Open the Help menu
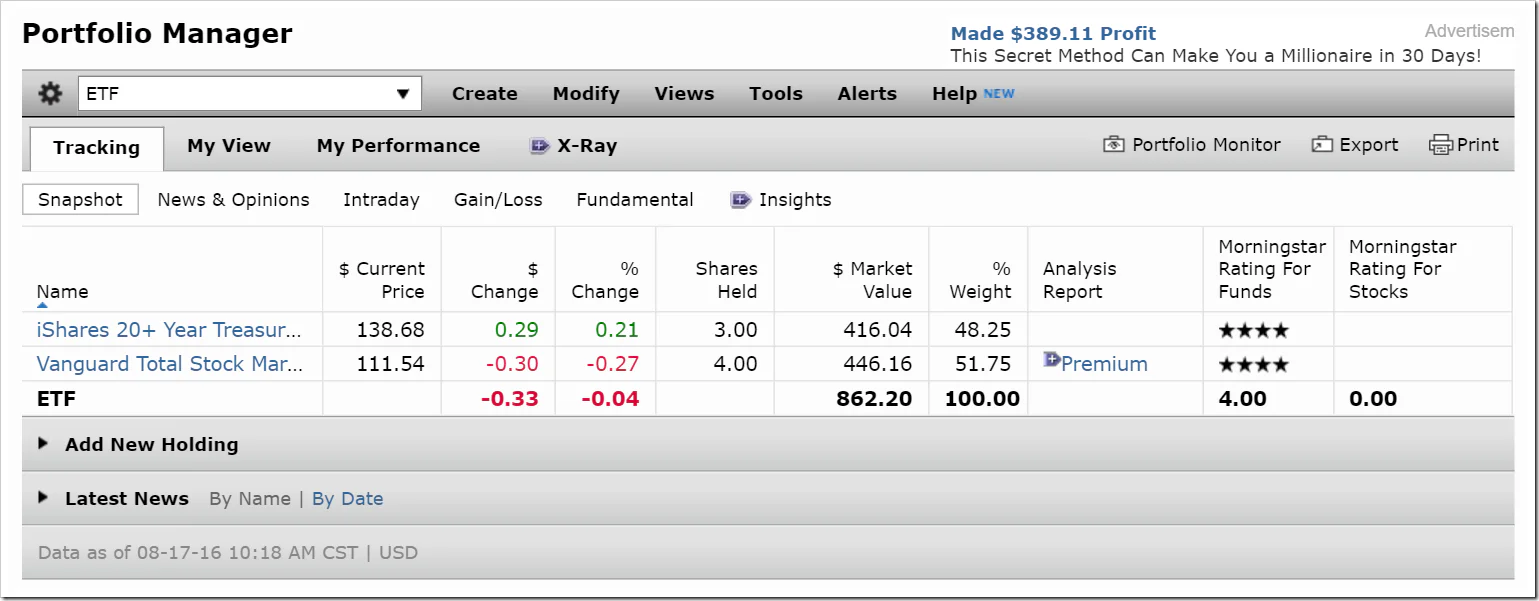Viewport: 1539px width, 601px height. (x=954, y=94)
